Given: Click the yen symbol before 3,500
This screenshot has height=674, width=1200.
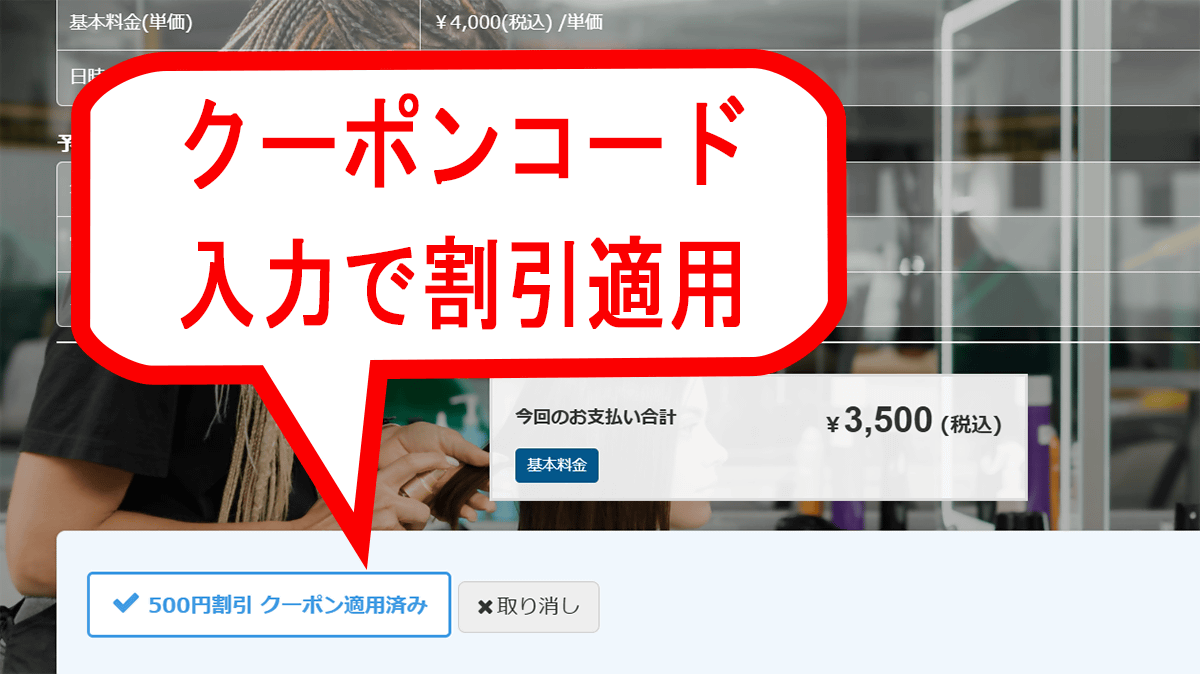Looking at the screenshot, I should click(x=833, y=424).
